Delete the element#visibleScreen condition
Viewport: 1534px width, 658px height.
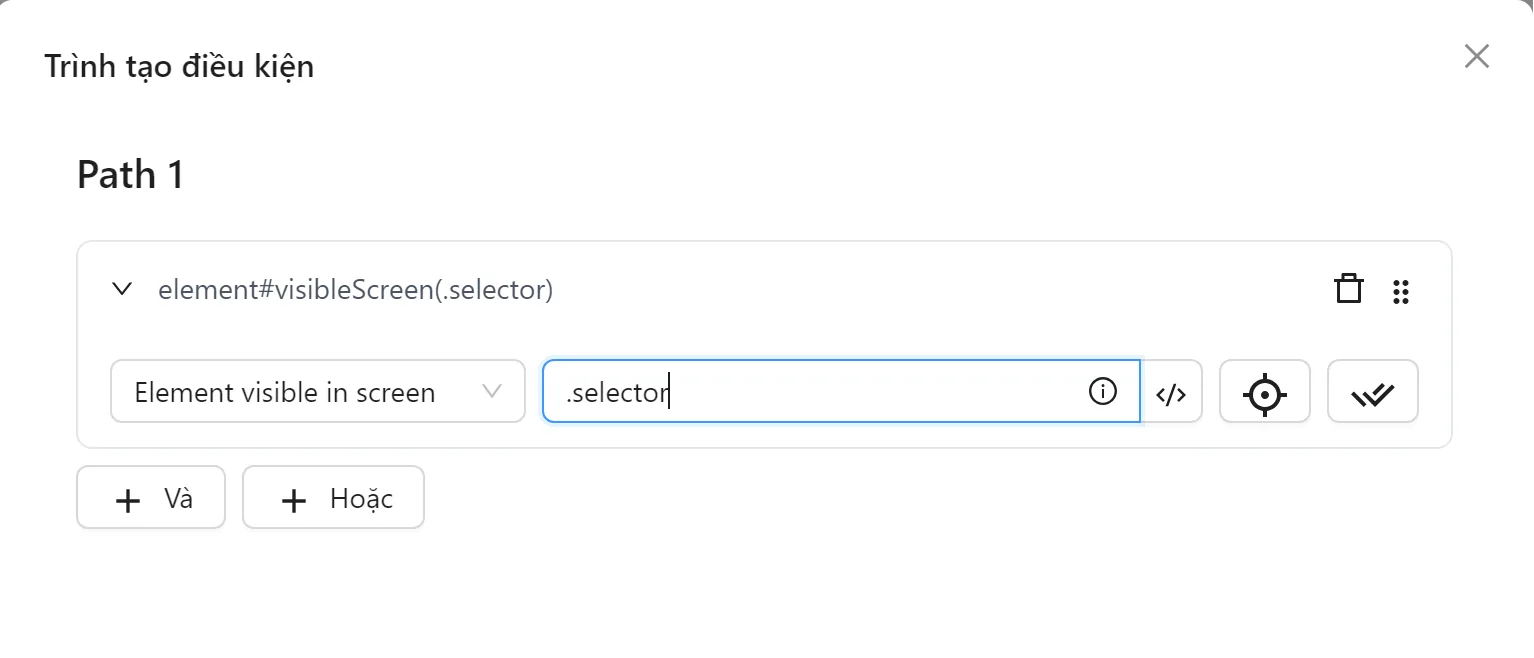coord(1349,290)
